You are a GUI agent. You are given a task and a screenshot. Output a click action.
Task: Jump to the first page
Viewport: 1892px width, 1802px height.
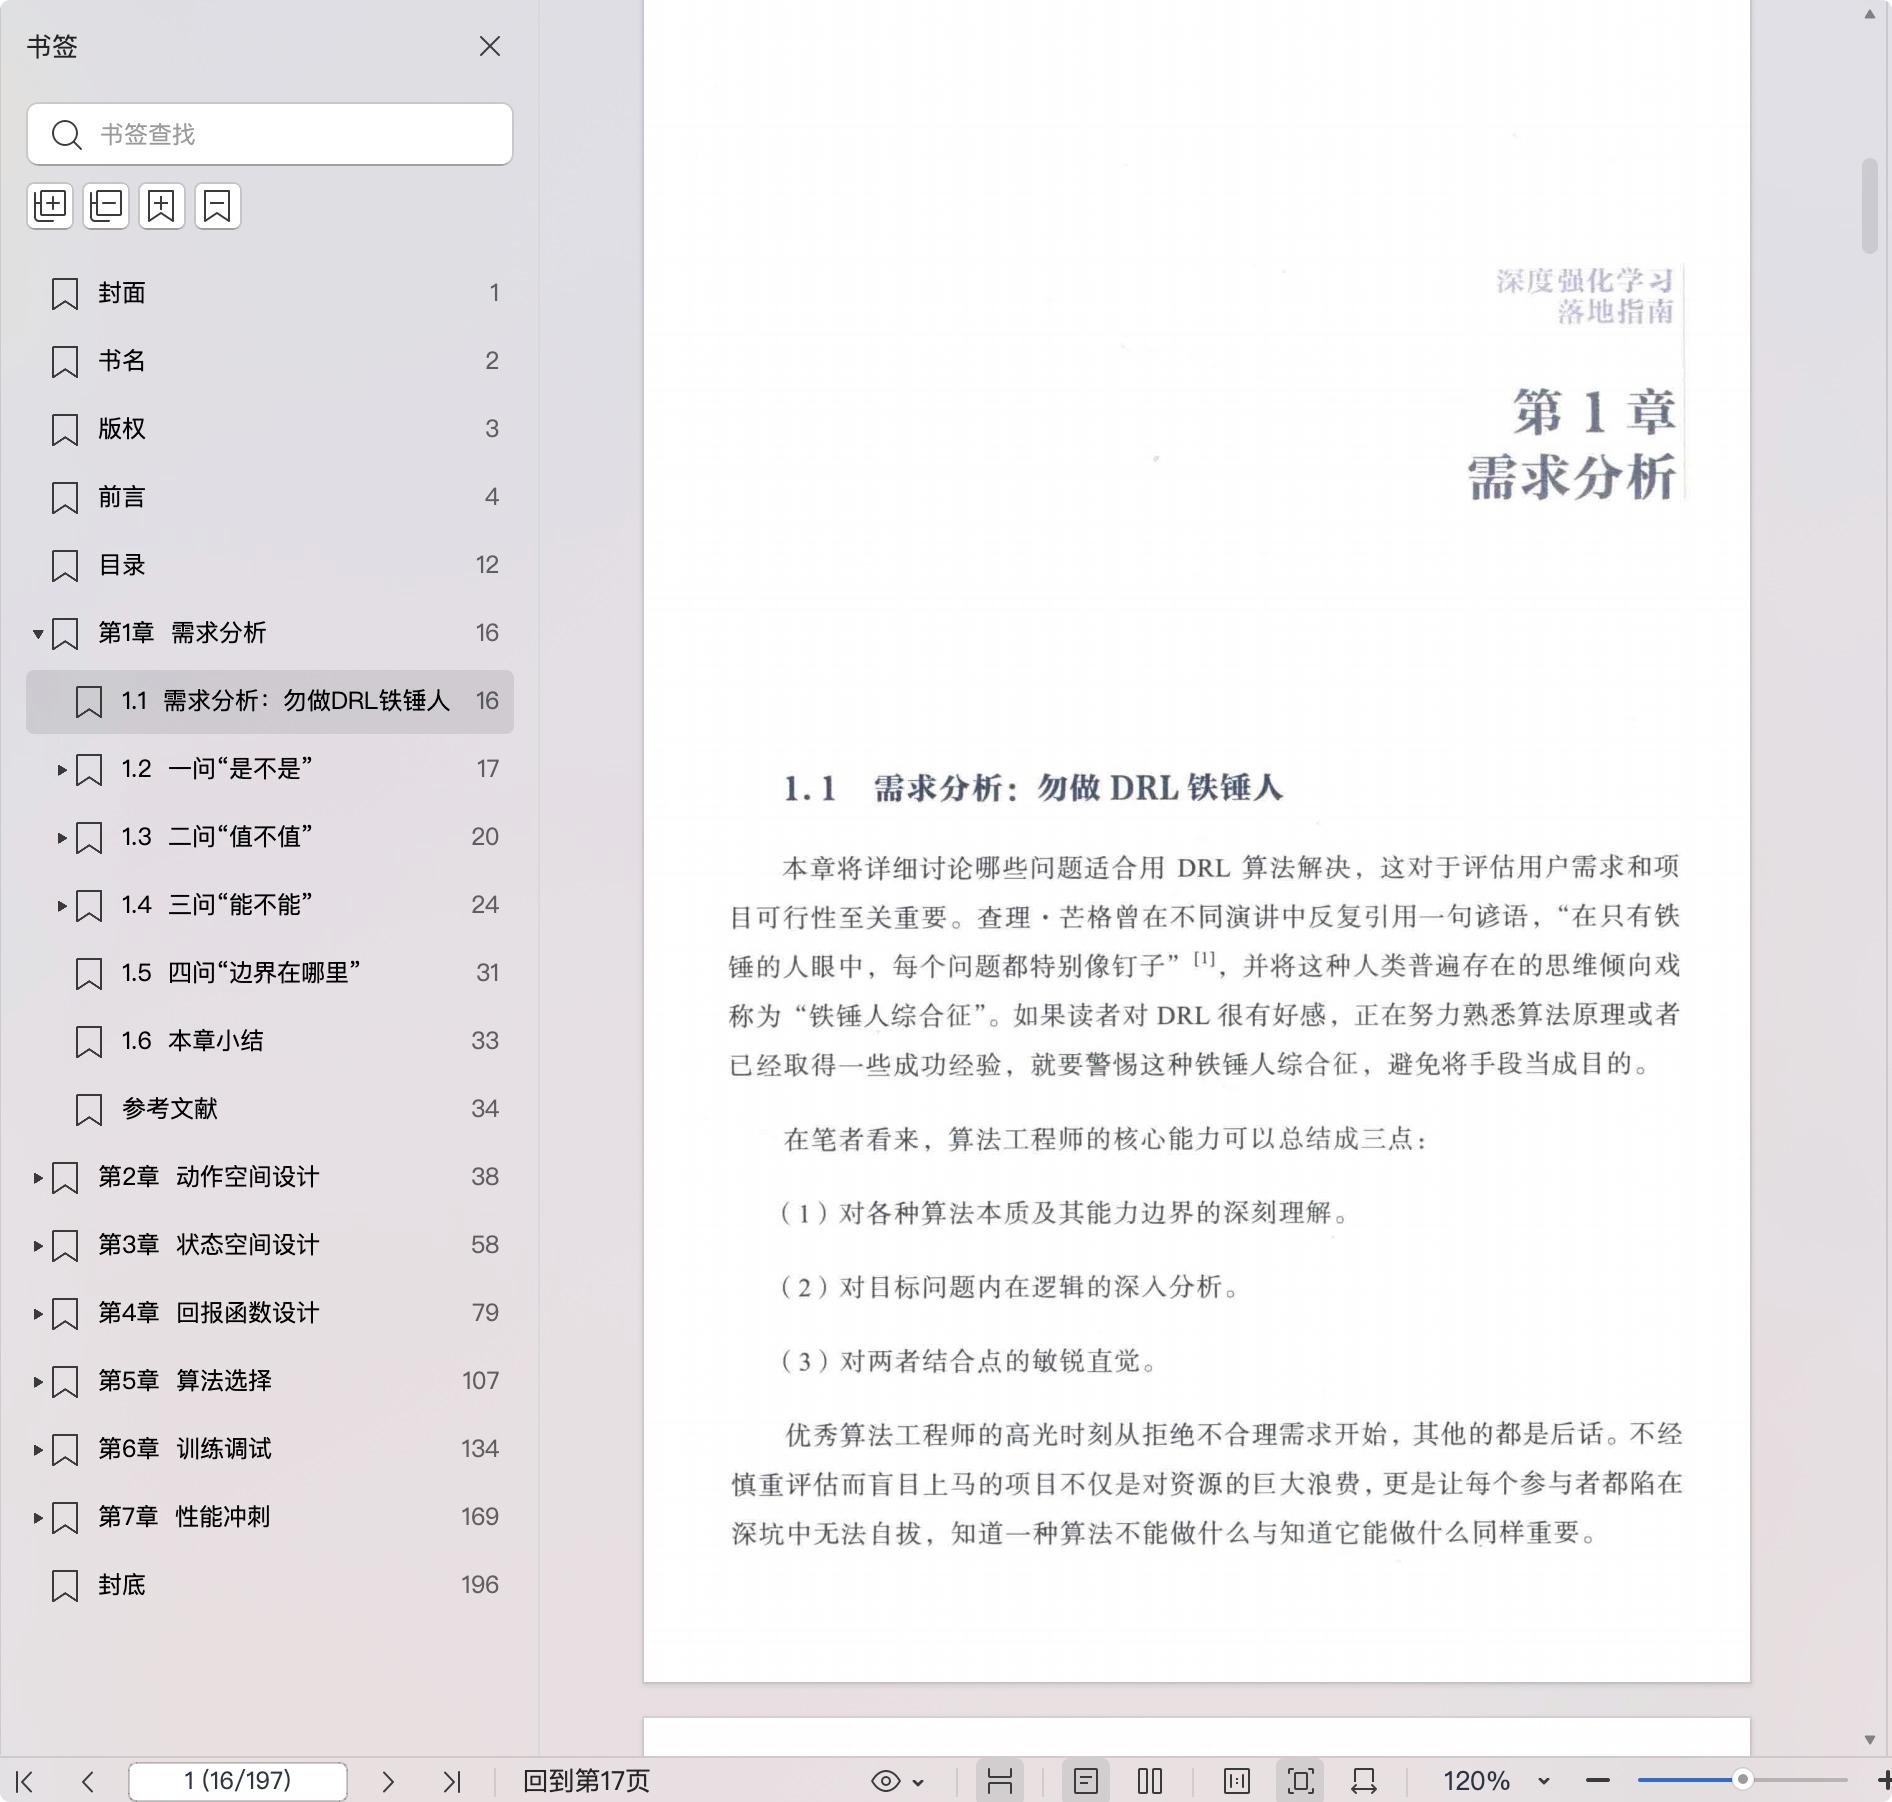tap(25, 1781)
